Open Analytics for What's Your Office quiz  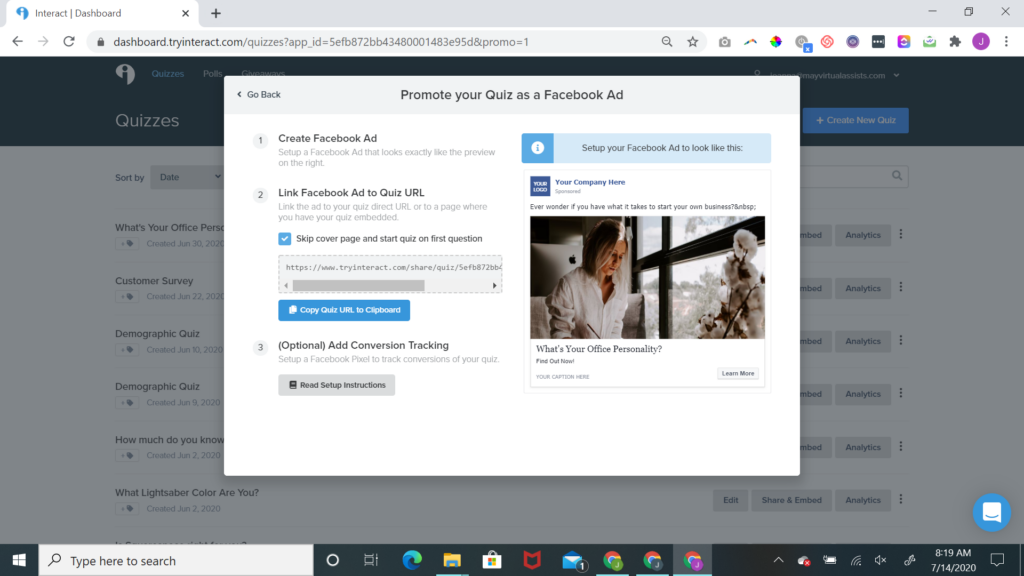click(x=863, y=235)
